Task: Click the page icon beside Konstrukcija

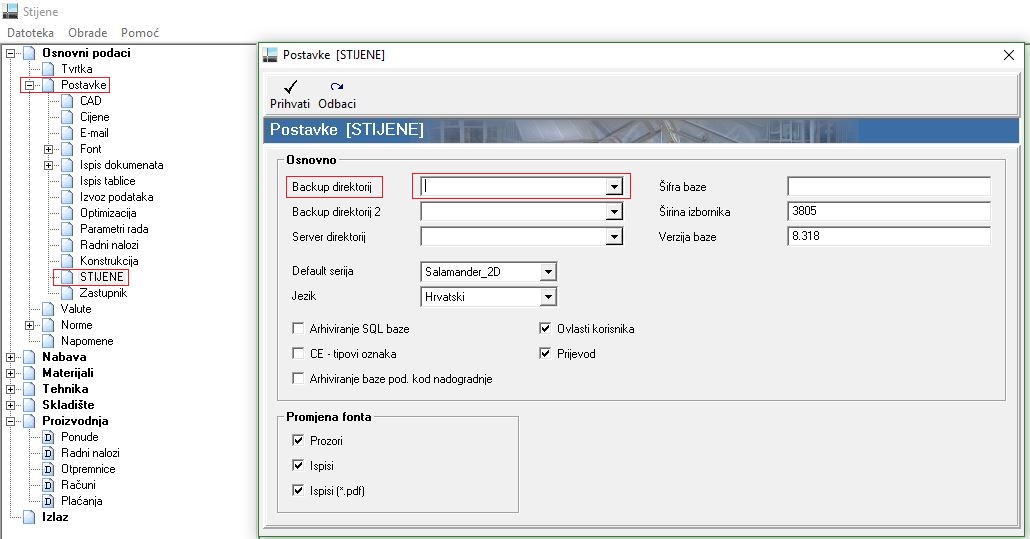Action: 67,261
